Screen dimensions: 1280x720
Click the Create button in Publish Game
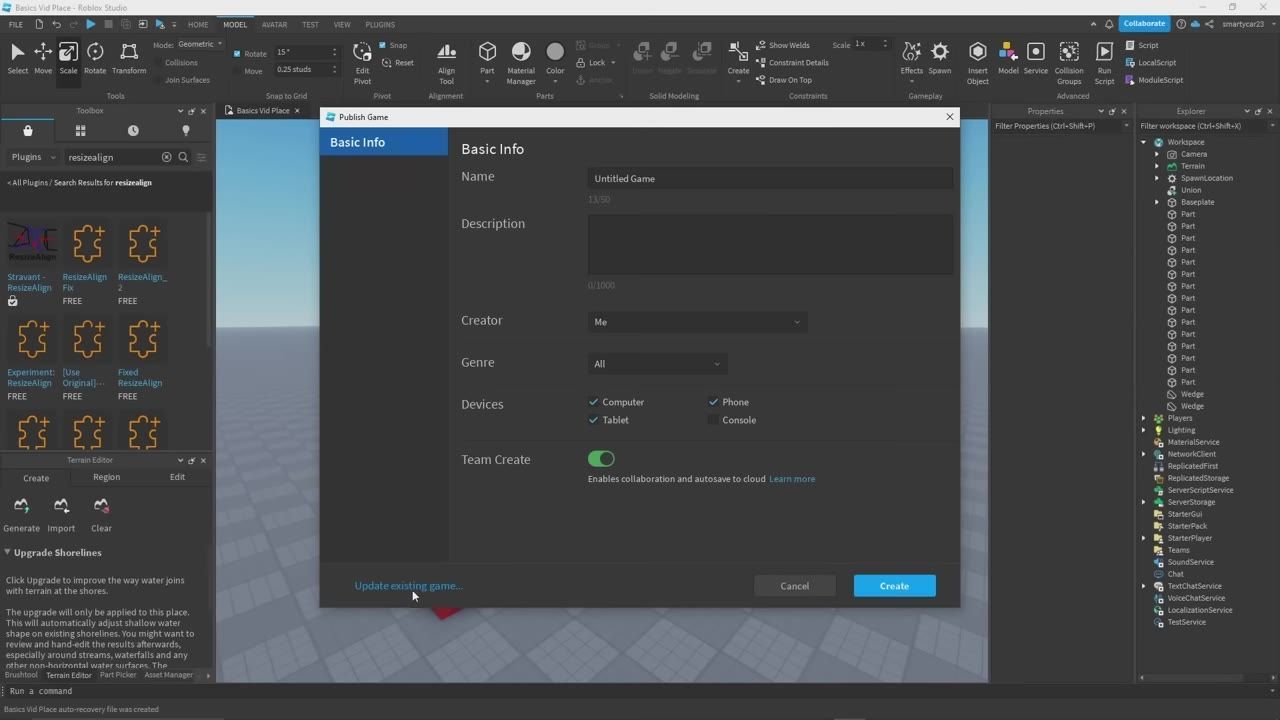point(894,586)
